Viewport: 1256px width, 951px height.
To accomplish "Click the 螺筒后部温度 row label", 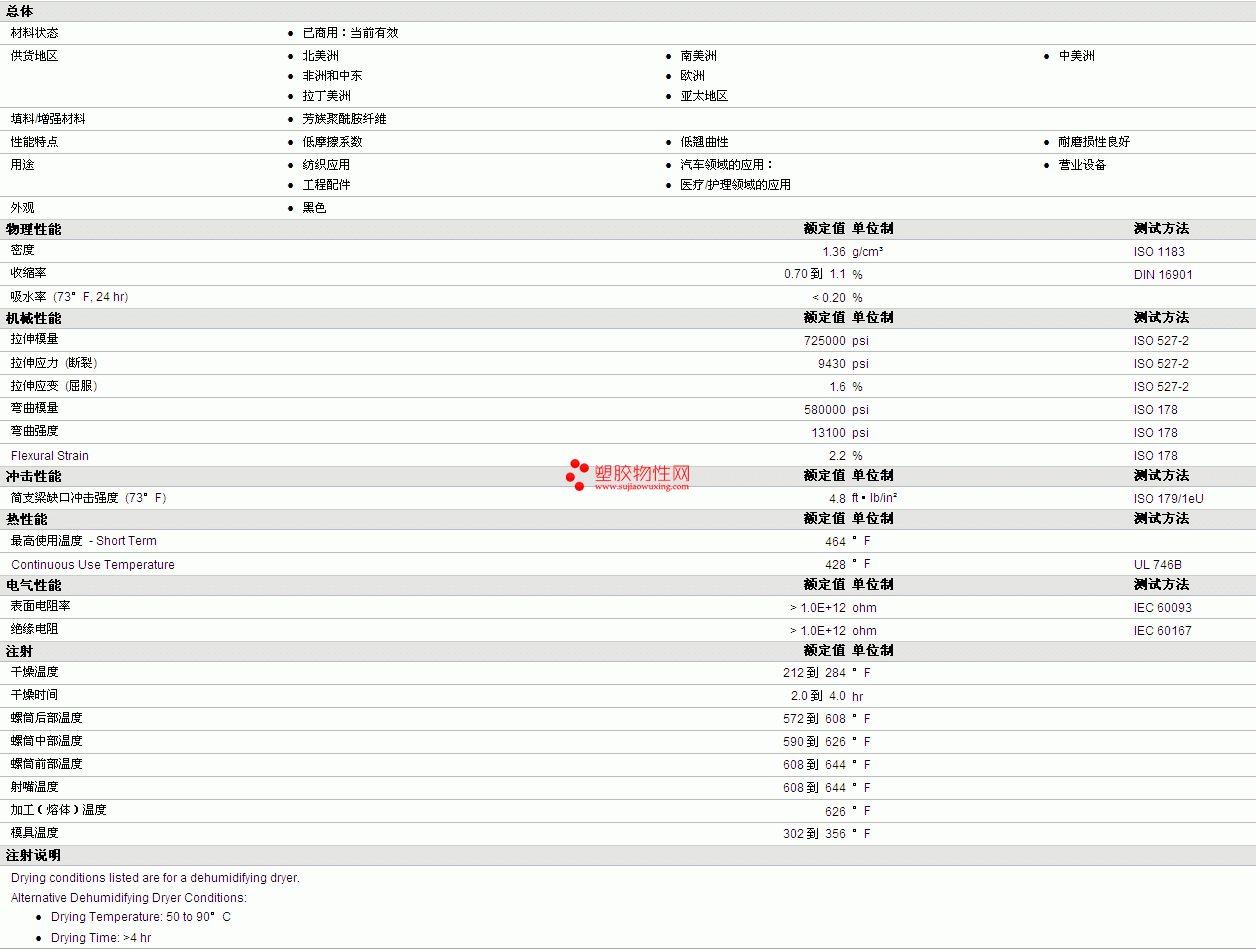I will (x=47, y=718).
